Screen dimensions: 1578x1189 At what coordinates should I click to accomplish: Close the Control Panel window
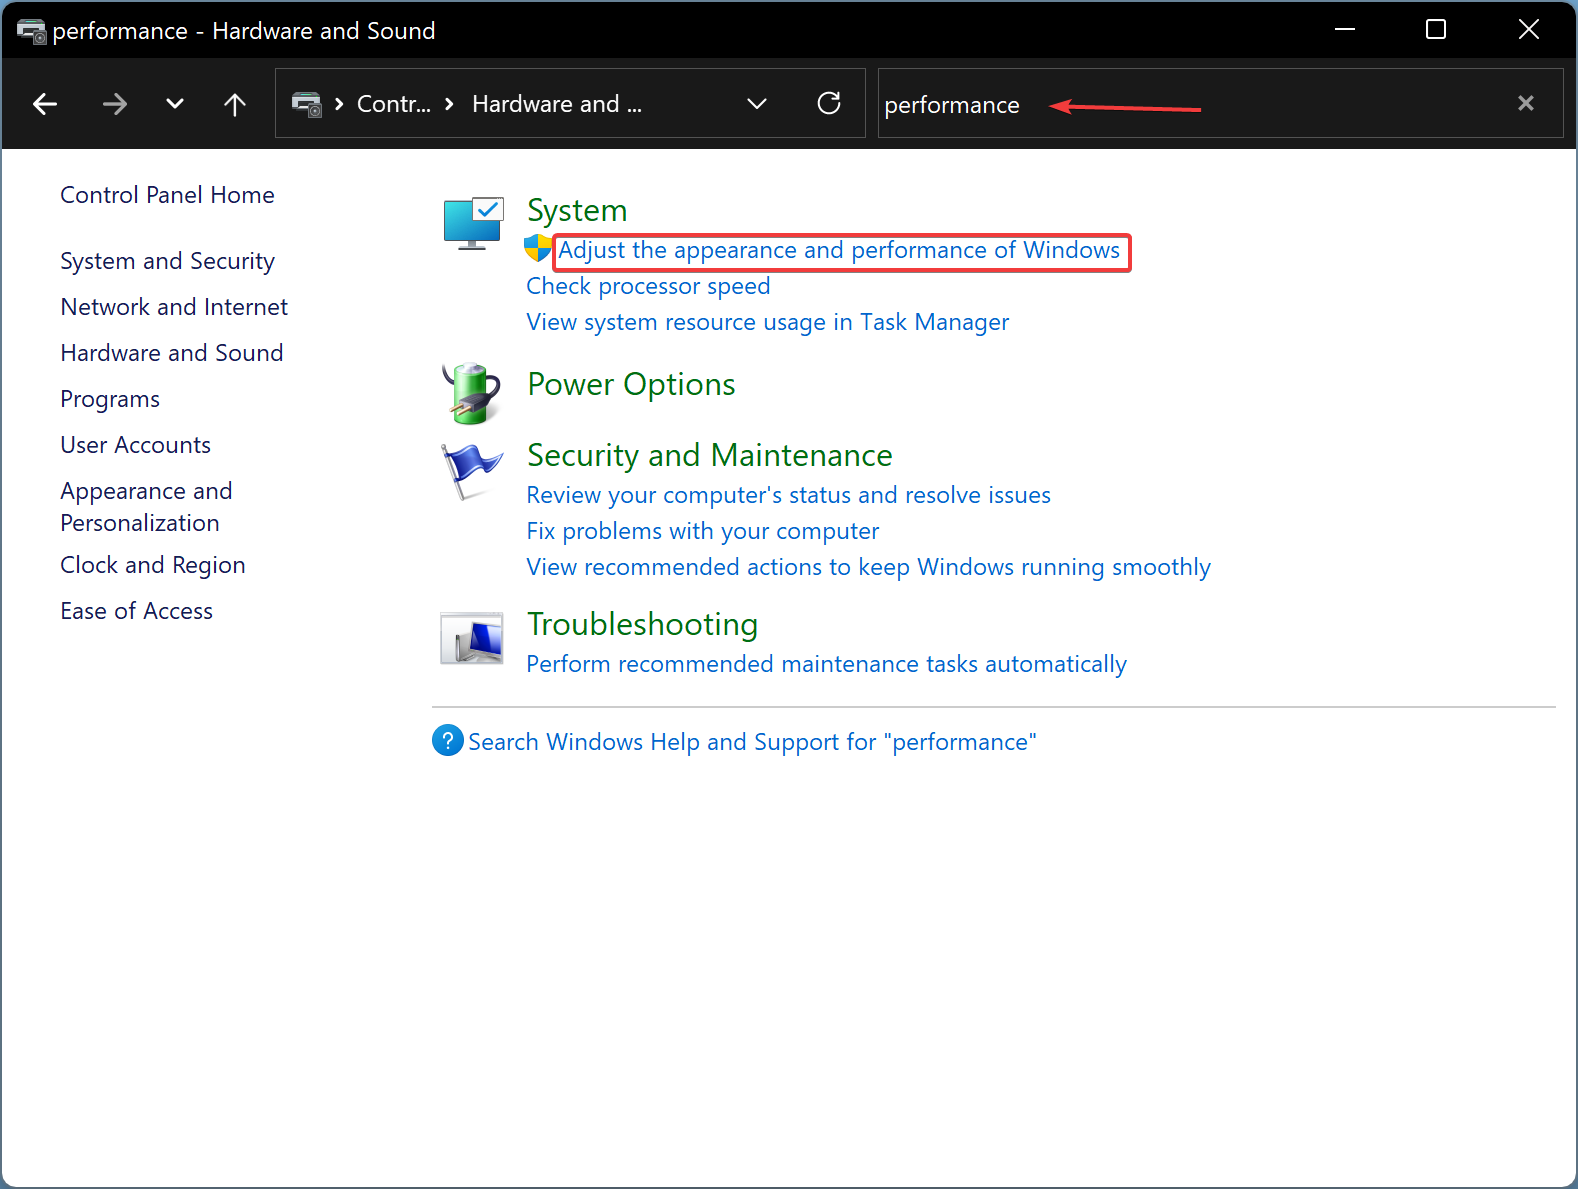(1529, 29)
